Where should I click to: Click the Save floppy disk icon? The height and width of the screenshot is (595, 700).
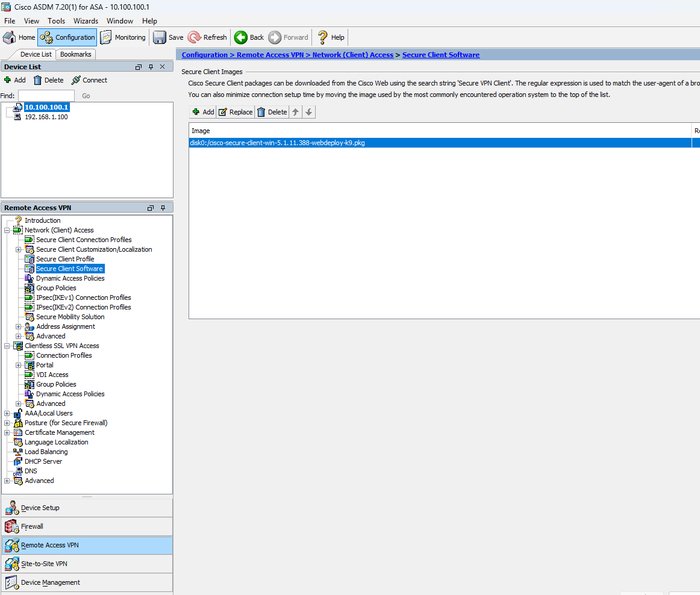click(168, 37)
